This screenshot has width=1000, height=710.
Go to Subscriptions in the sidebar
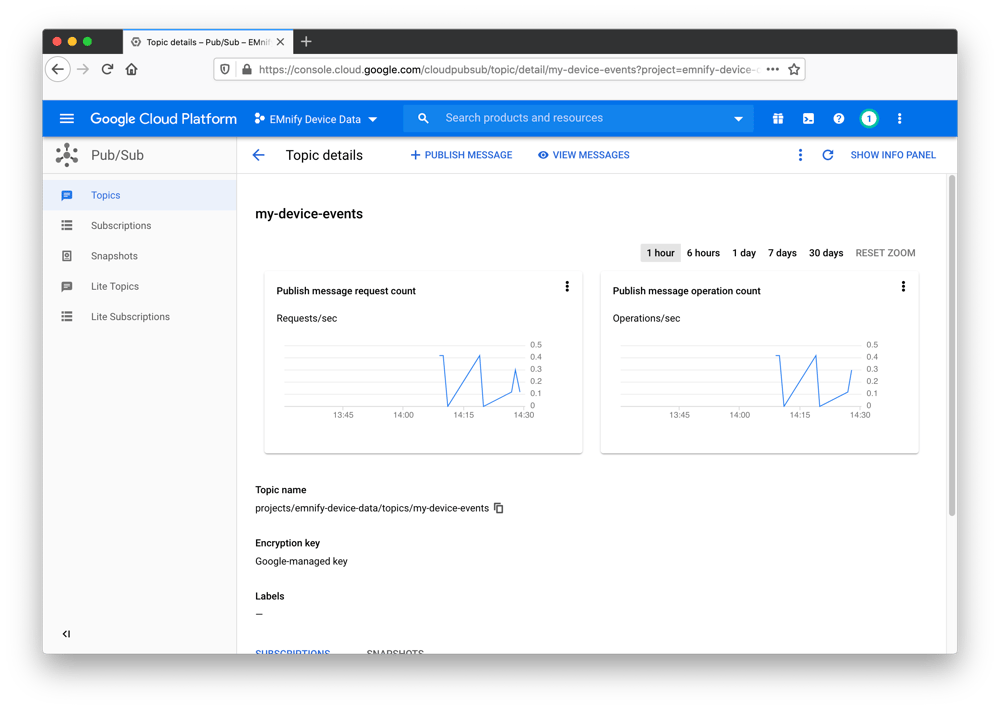pos(140,225)
